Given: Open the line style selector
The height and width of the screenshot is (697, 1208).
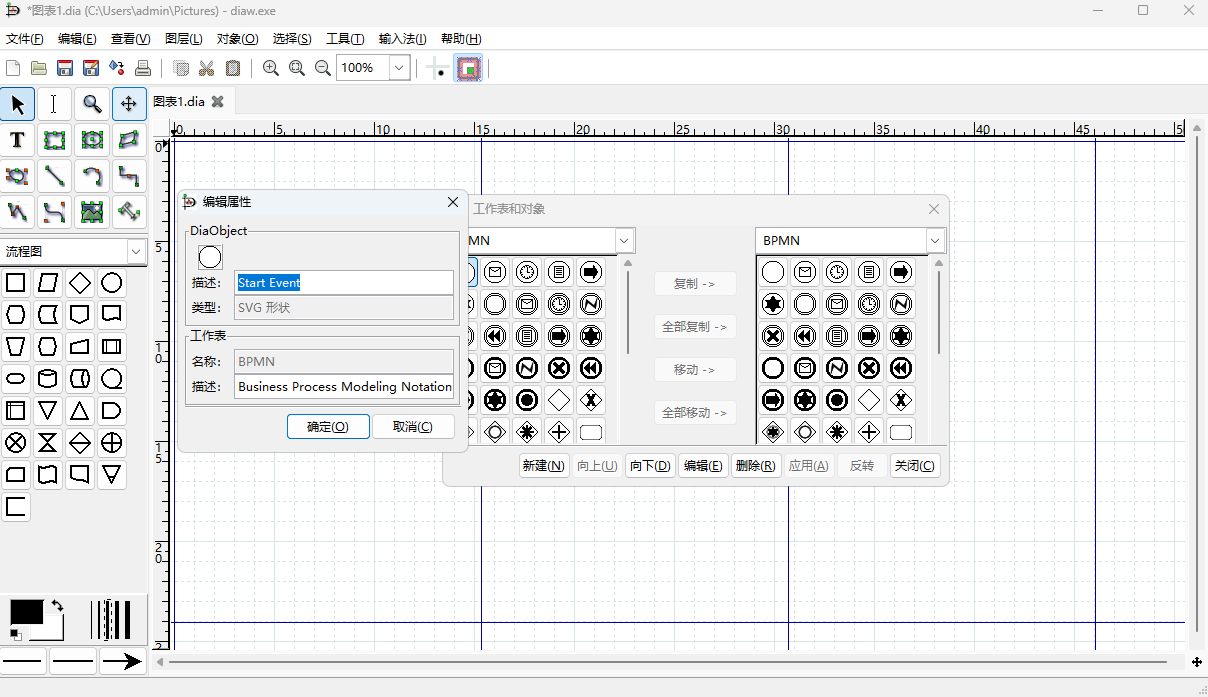Looking at the screenshot, I should point(73,661).
